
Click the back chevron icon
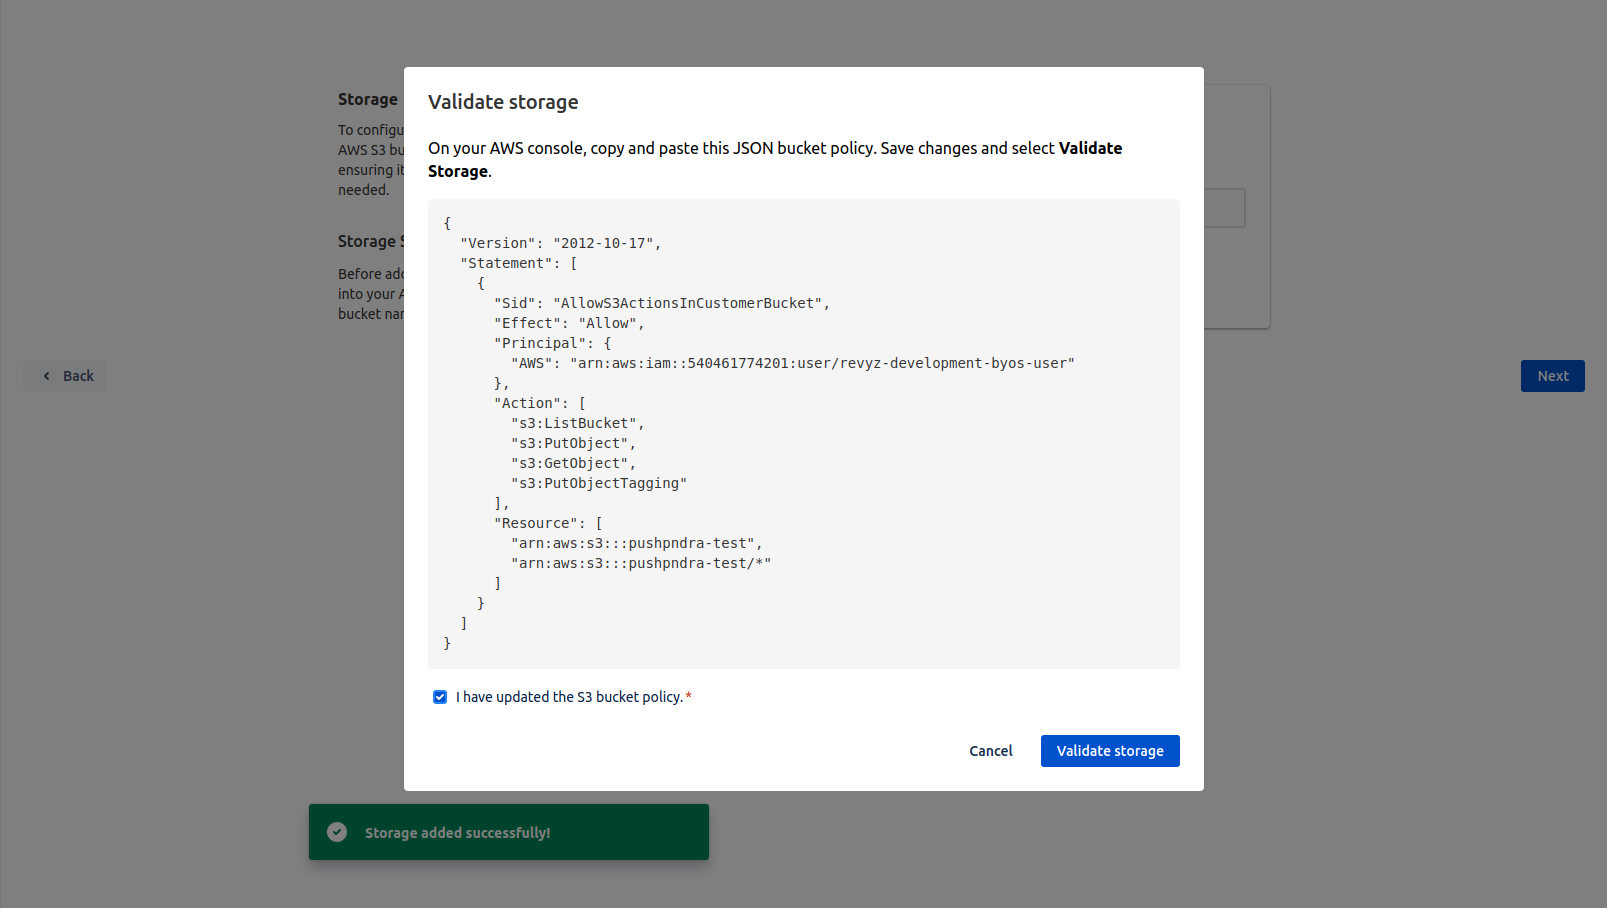[x=46, y=376]
